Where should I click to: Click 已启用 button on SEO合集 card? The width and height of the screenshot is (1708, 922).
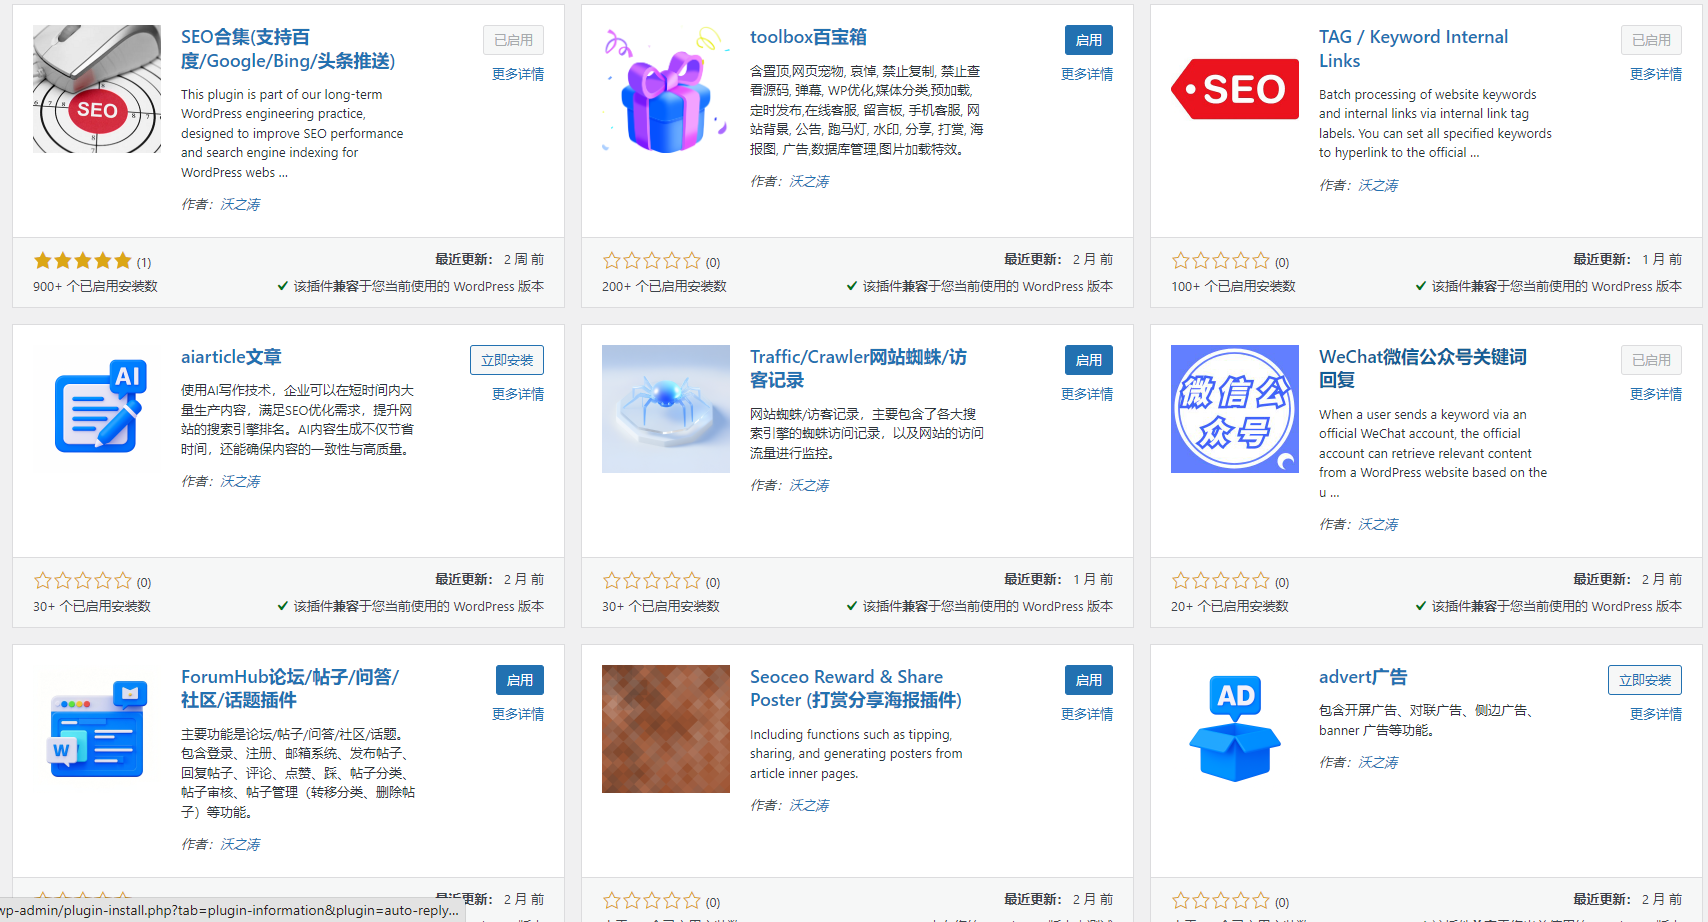513,40
